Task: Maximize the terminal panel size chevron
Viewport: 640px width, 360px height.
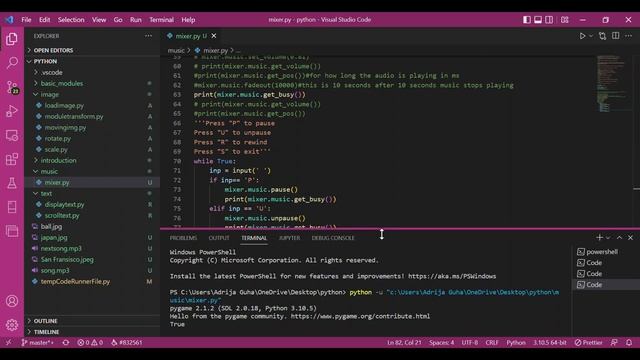Action: point(619,238)
